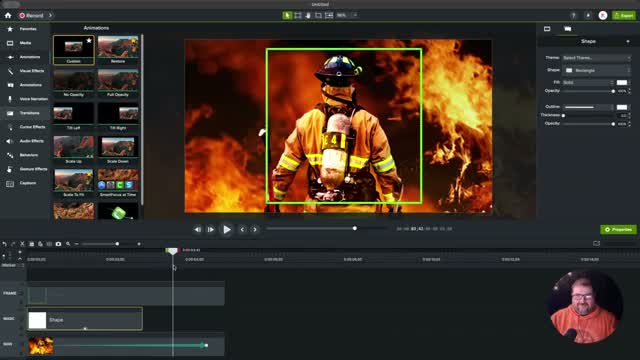Open the Fill color swatch

click(622, 82)
